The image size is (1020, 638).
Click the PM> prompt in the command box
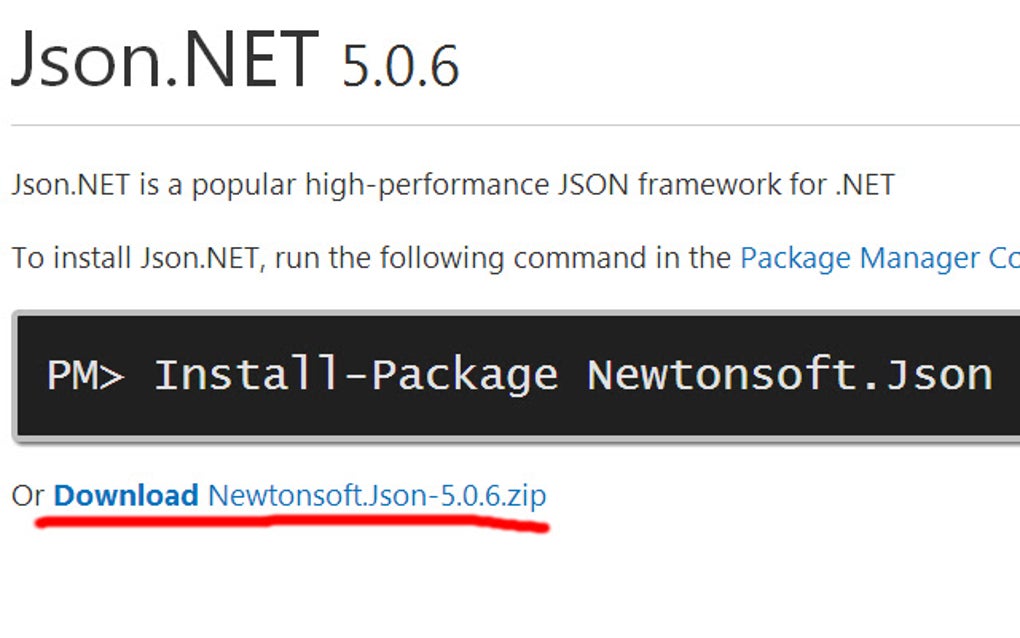tap(86, 375)
